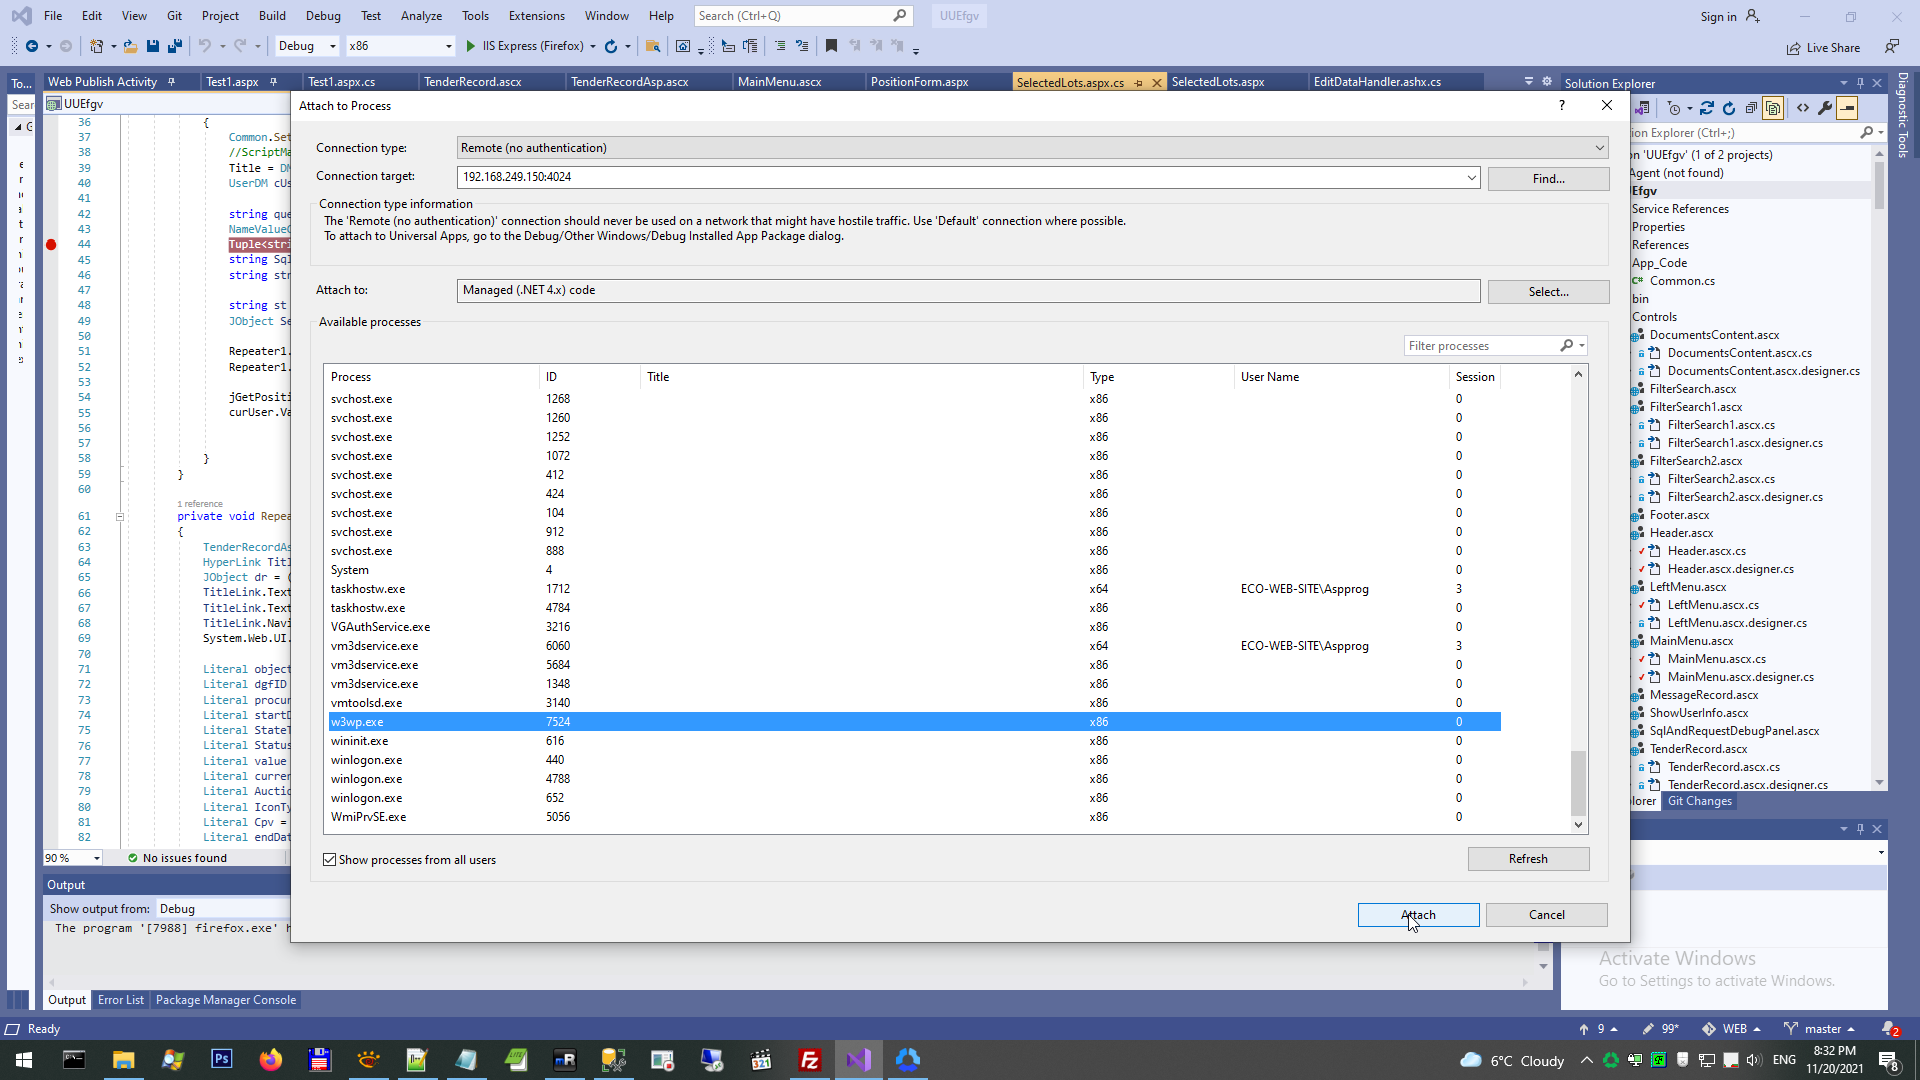Click the process list vertical scrollbar thumb
The width and height of the screenshot is (1920, 1080).
pyautogui.click(x=1578, y=782)
